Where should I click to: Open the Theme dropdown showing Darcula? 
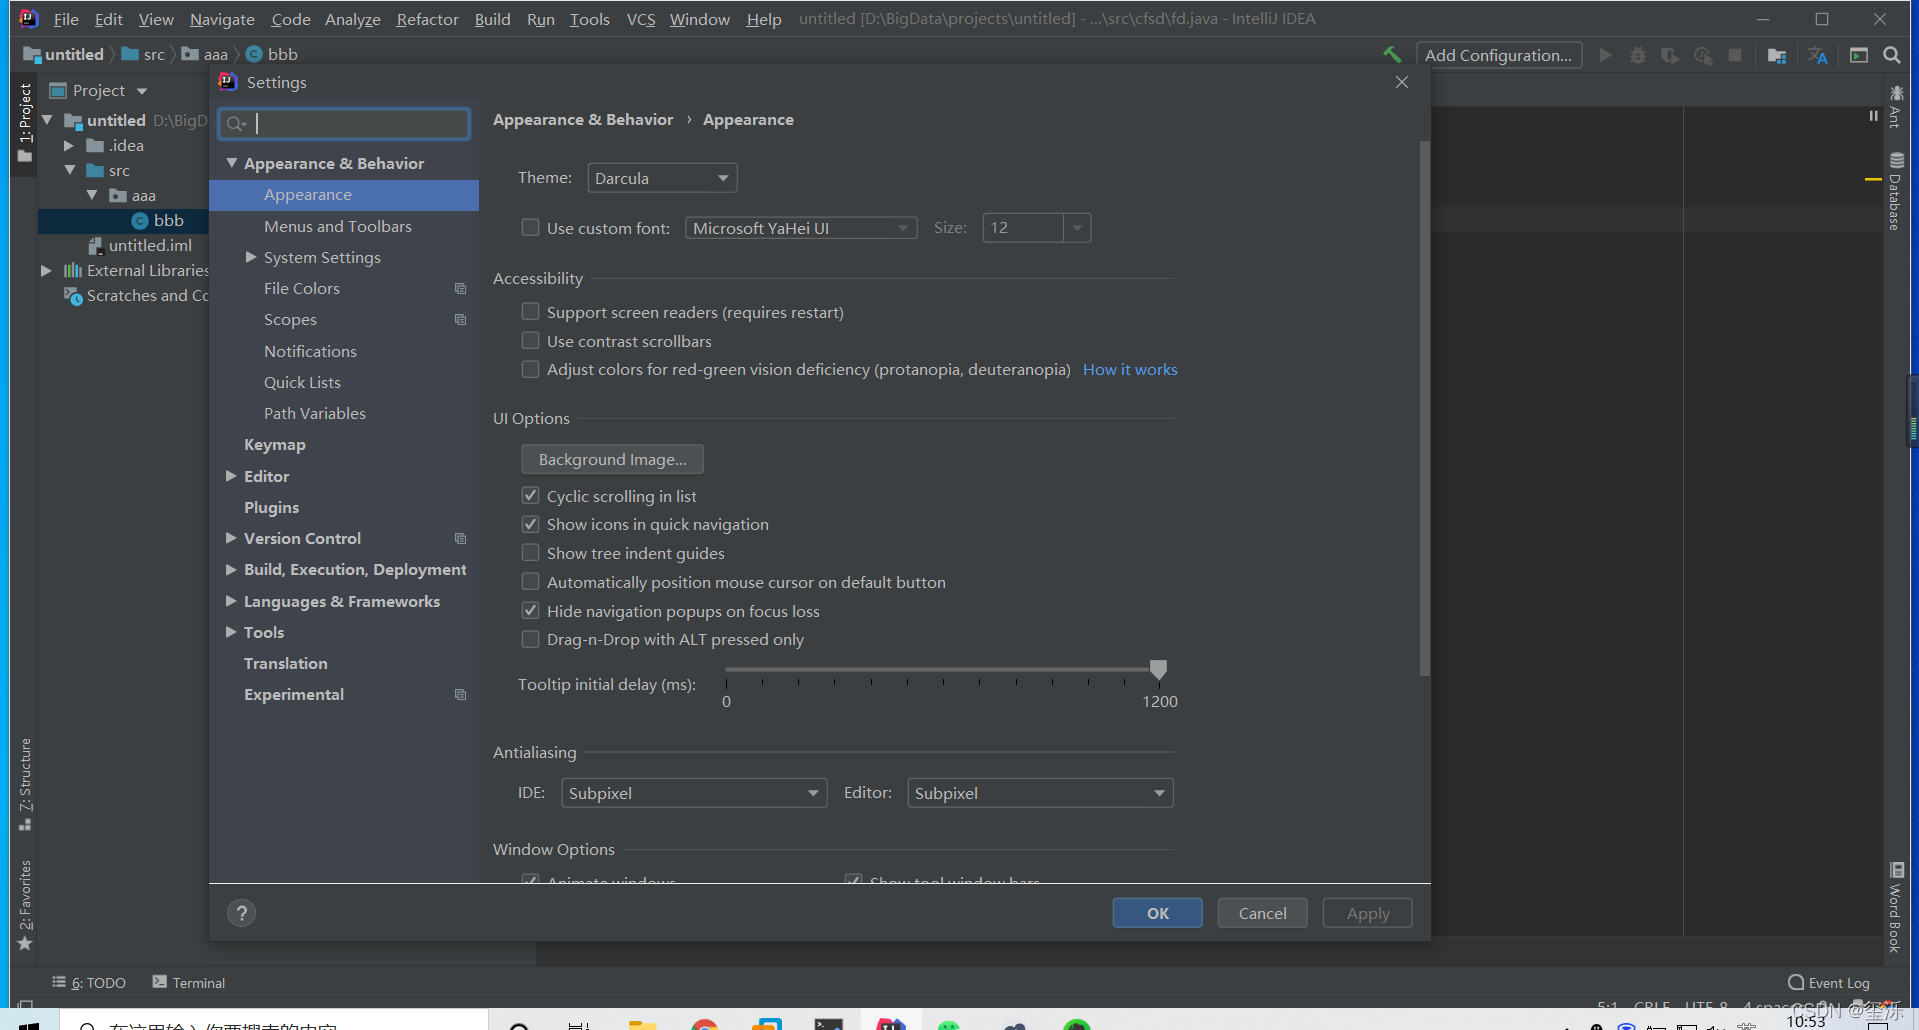(662, 178)
